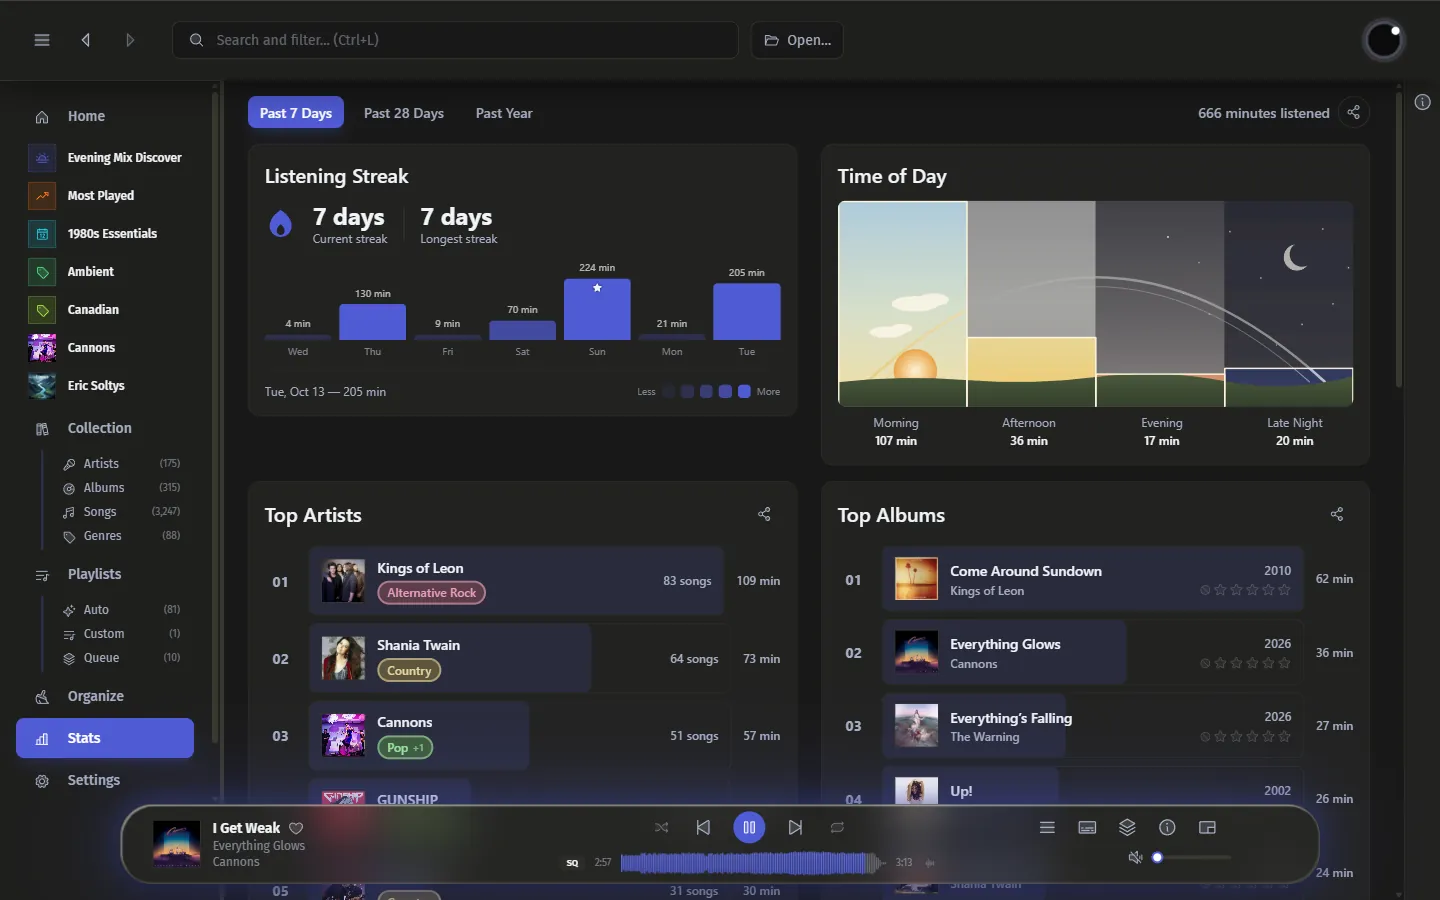Open the hamburger menu

tap(42, 40)
